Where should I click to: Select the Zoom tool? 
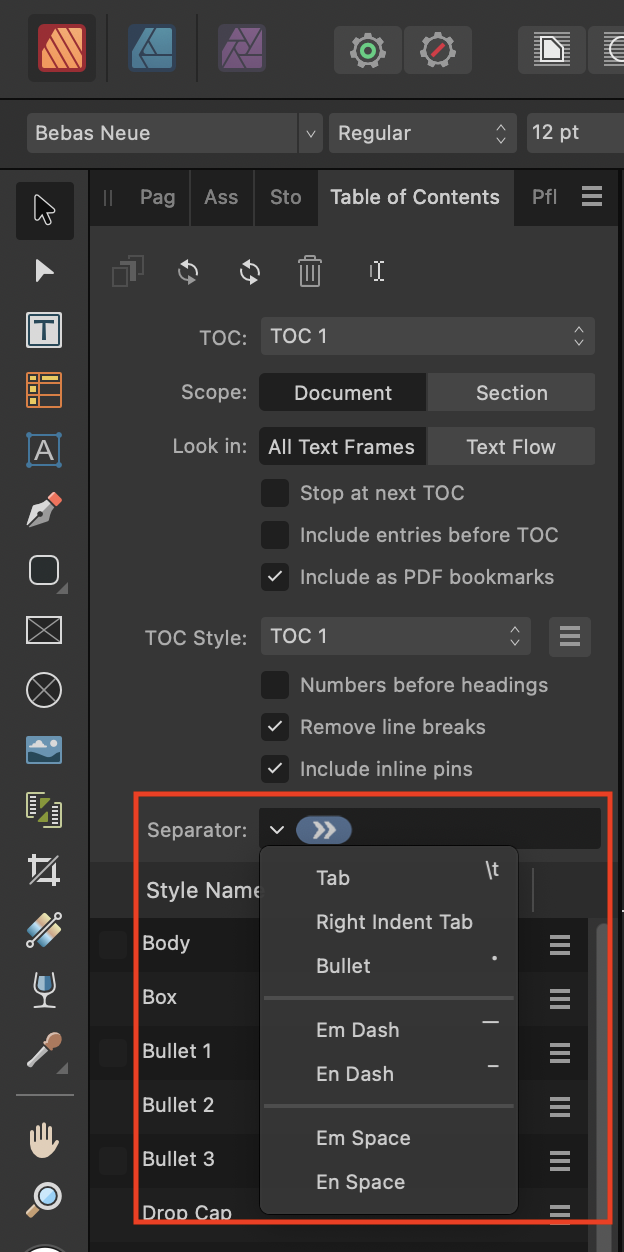click(43, 1197)
